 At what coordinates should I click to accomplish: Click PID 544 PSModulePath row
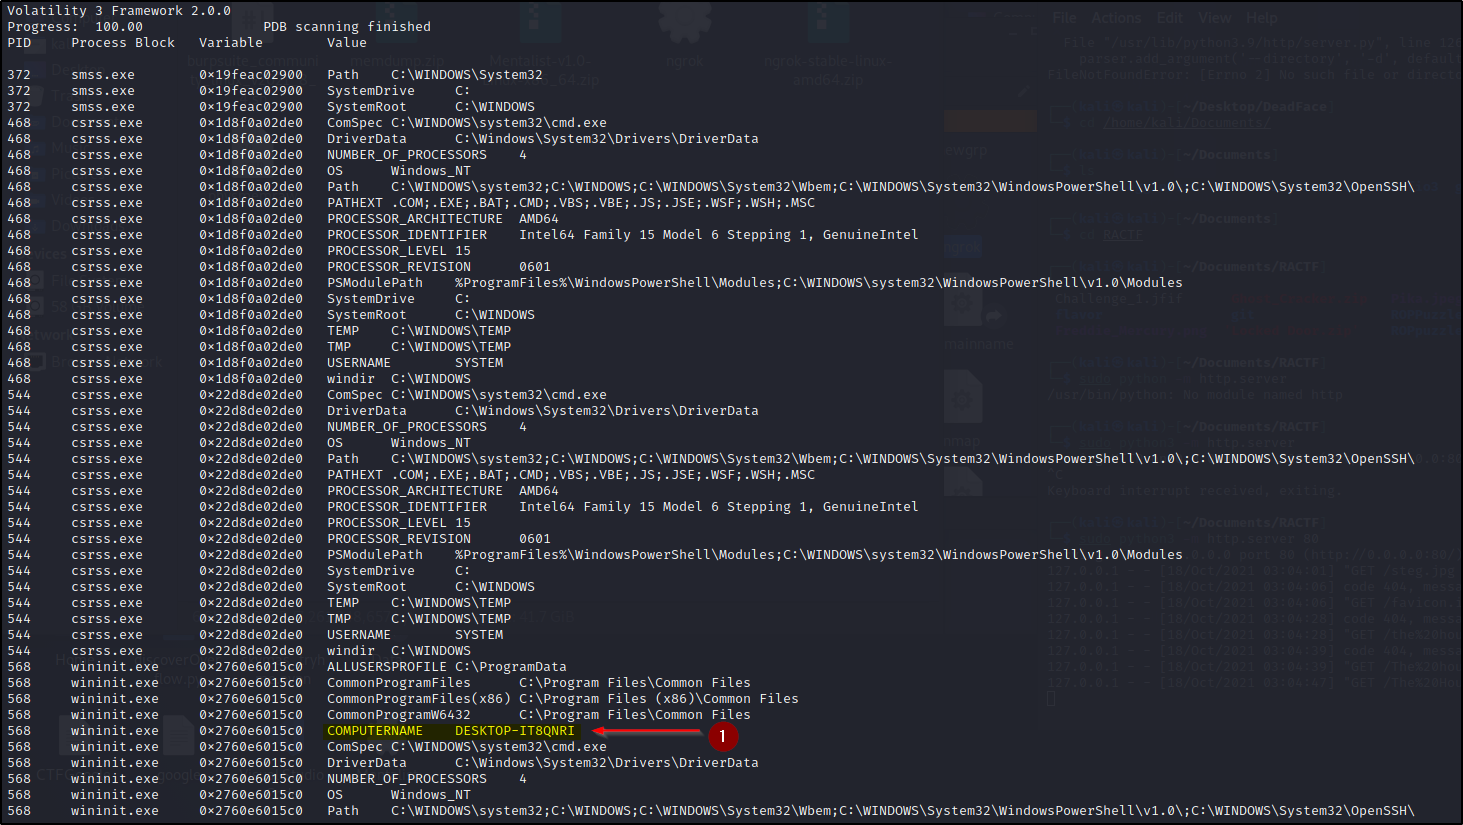pyautogui.click(x=595, y=555)
